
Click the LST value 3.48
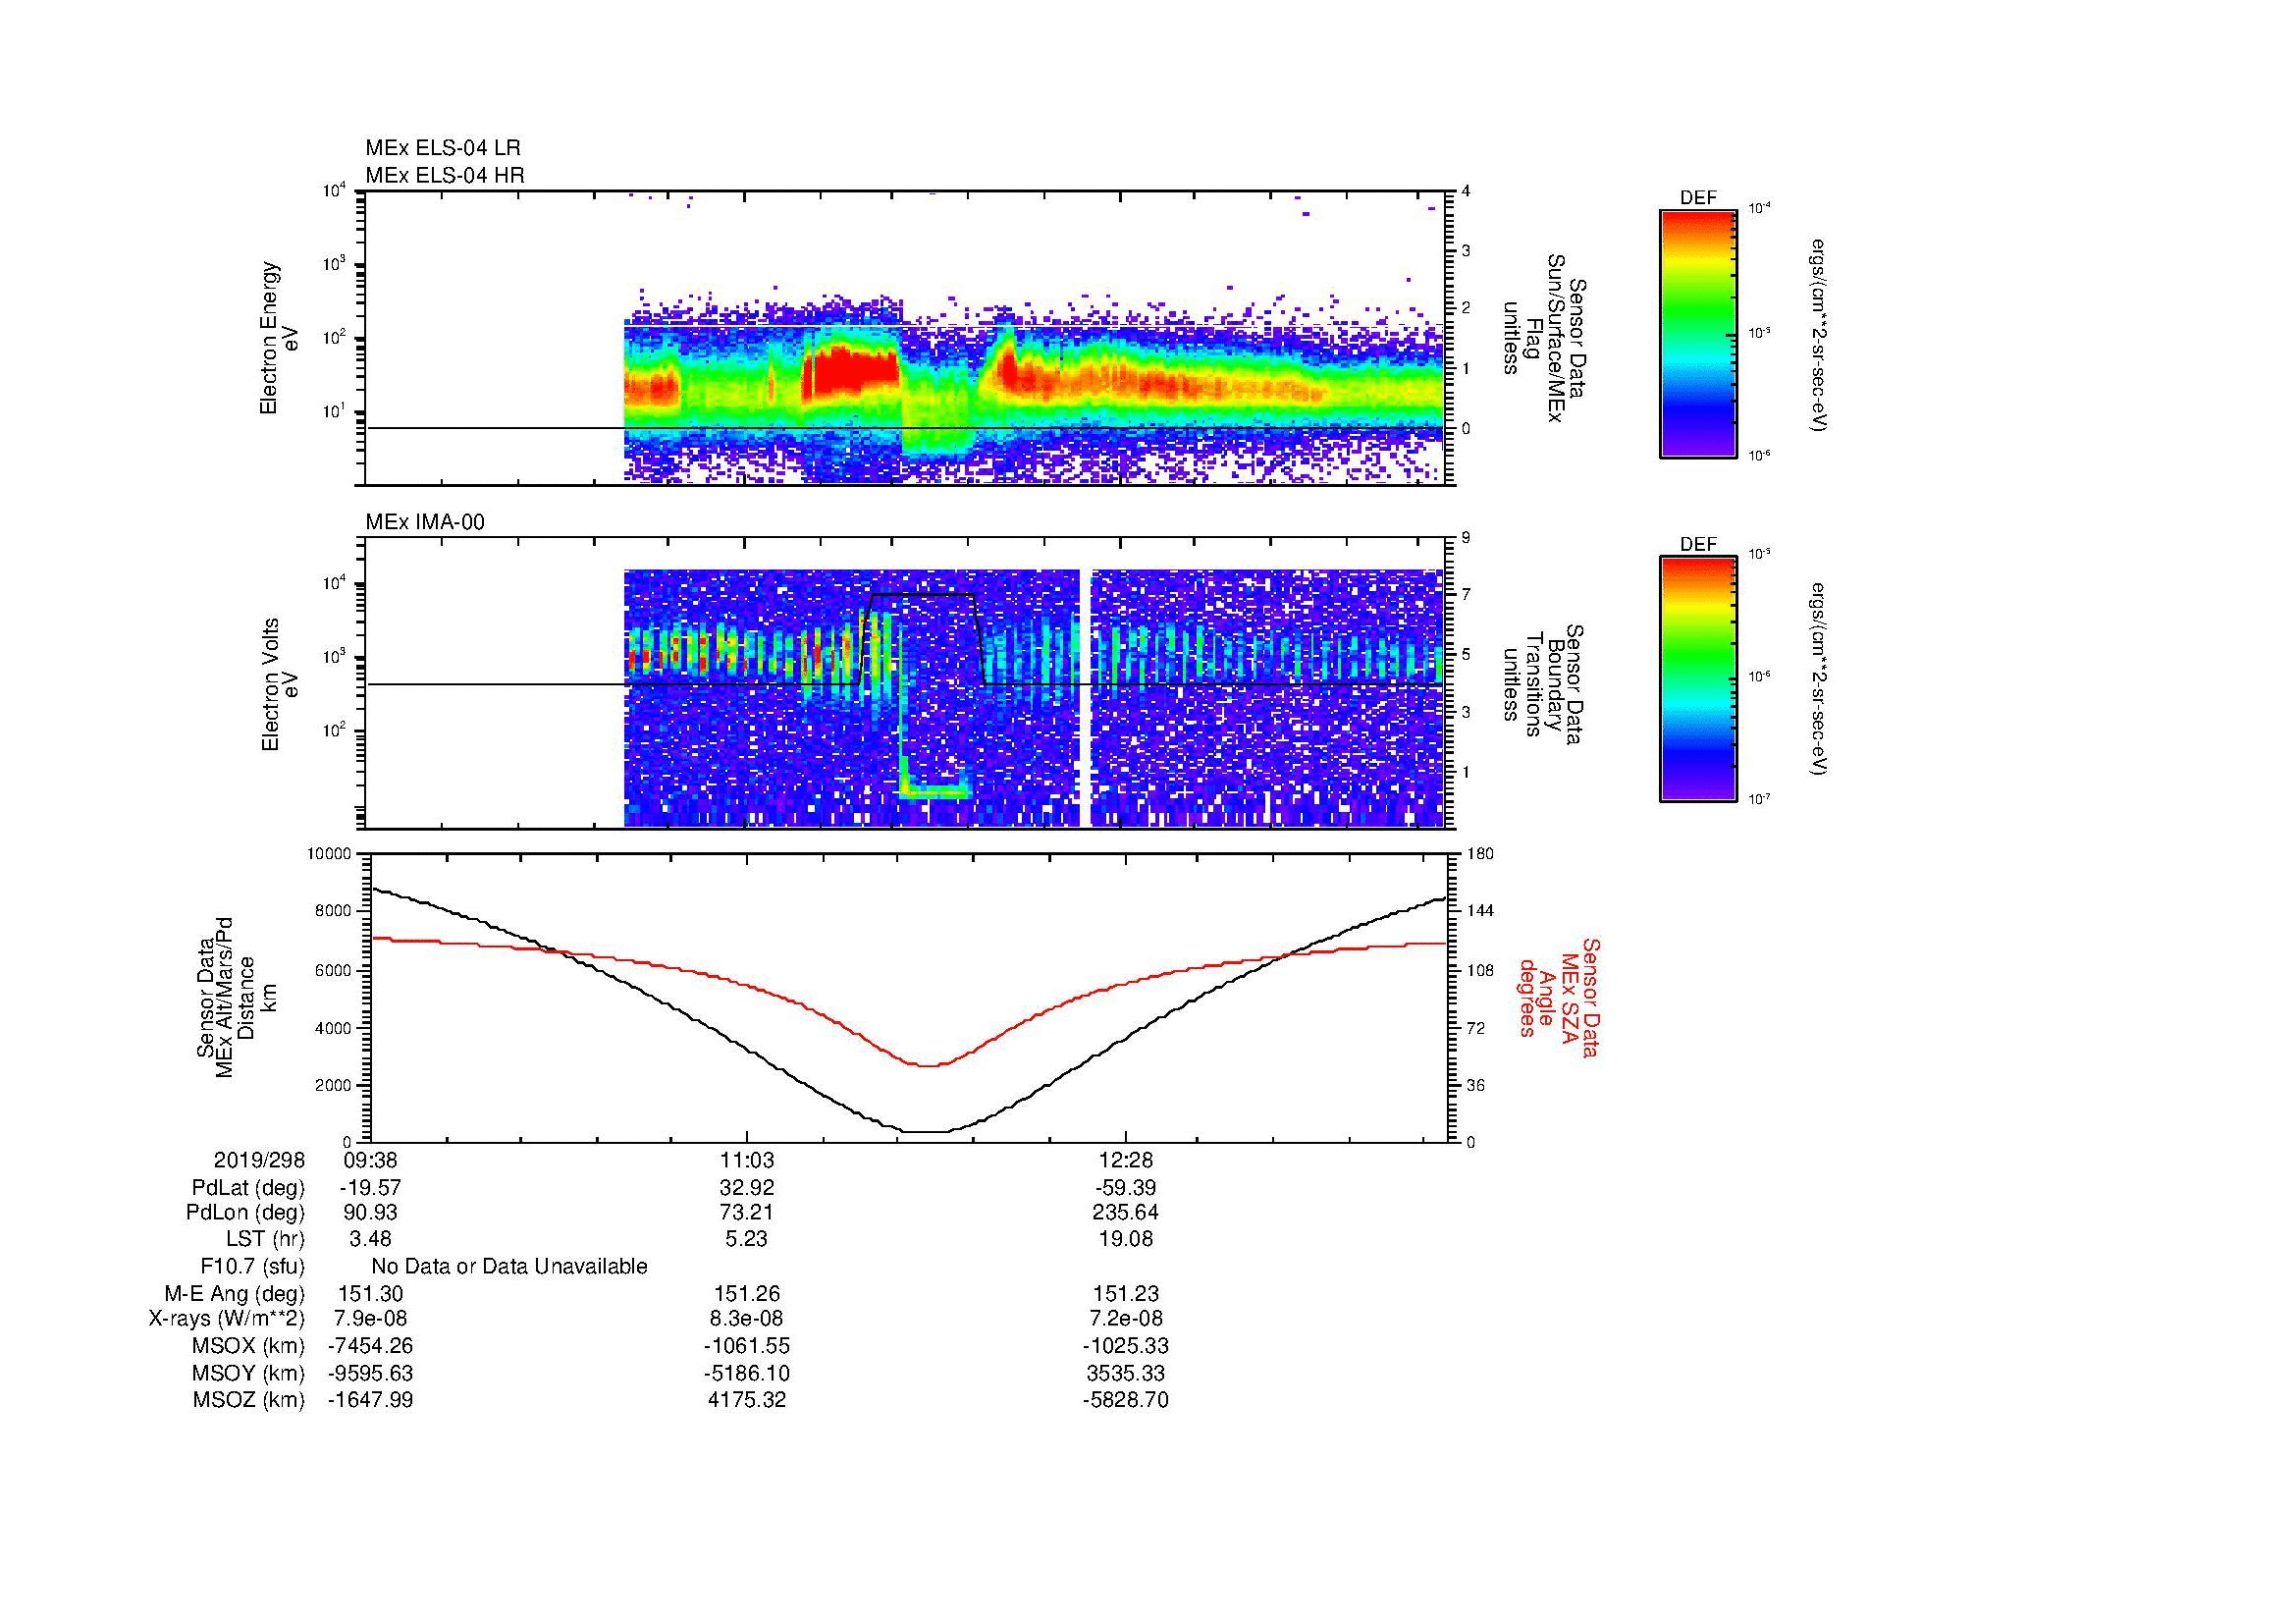coord(370,1240)
